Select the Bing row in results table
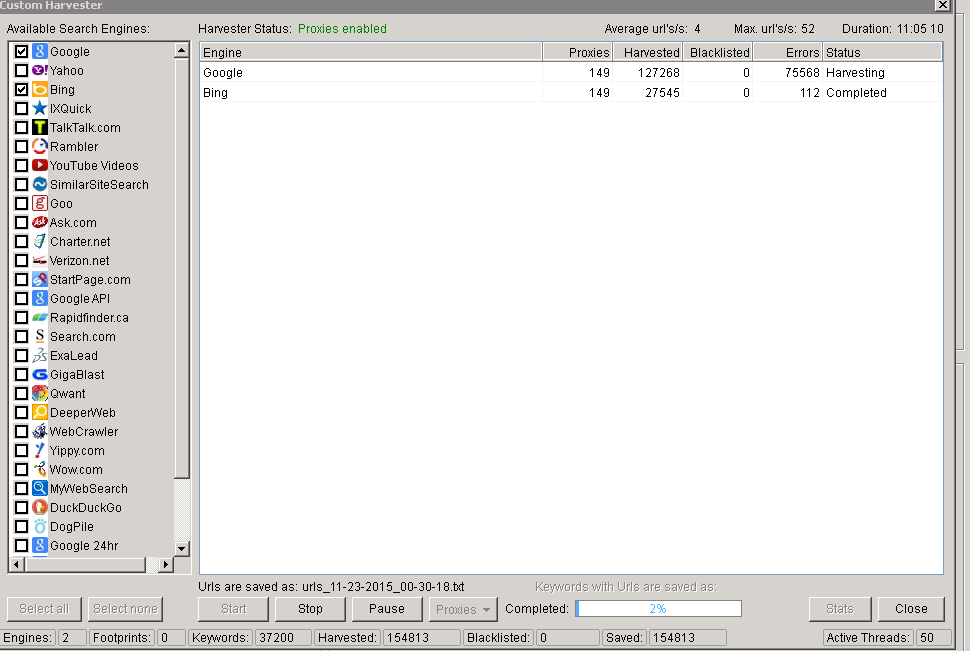This screenshot has width=970, height=651. click(x=571, y=93)
